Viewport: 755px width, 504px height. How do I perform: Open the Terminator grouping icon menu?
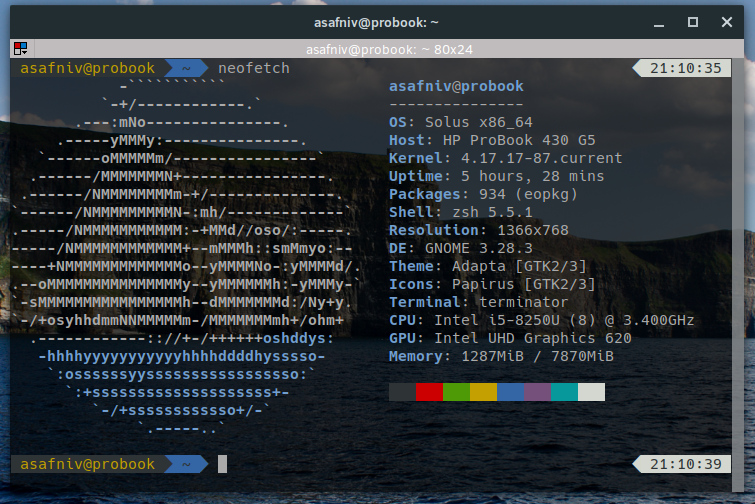(x=21, y=48)
